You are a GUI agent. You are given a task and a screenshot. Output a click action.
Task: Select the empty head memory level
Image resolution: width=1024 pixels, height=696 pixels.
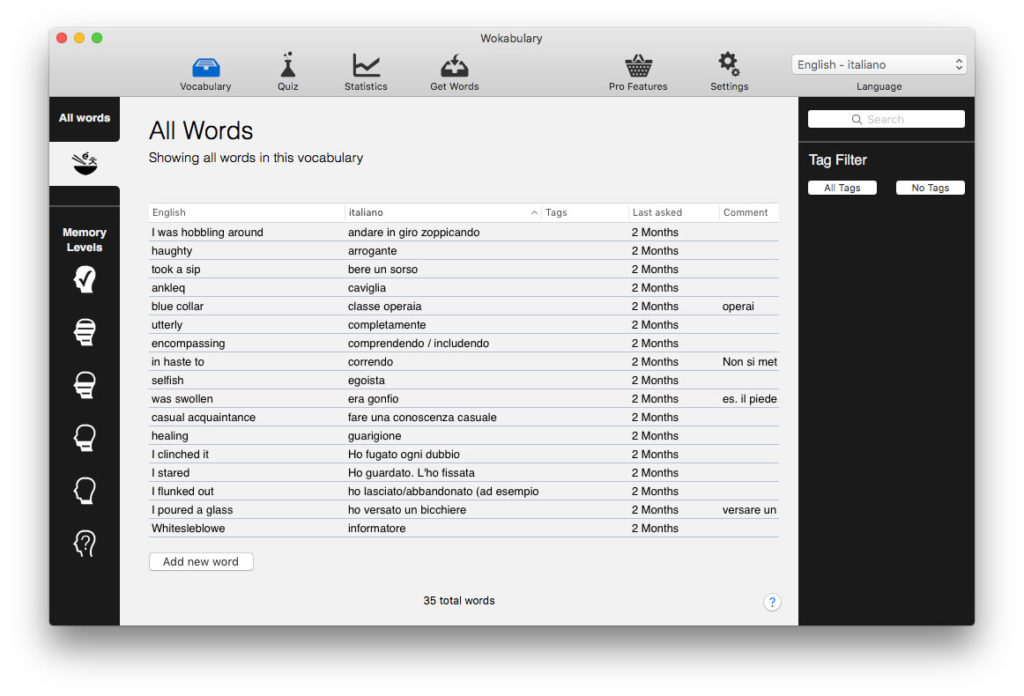click(x=85, y=490)
